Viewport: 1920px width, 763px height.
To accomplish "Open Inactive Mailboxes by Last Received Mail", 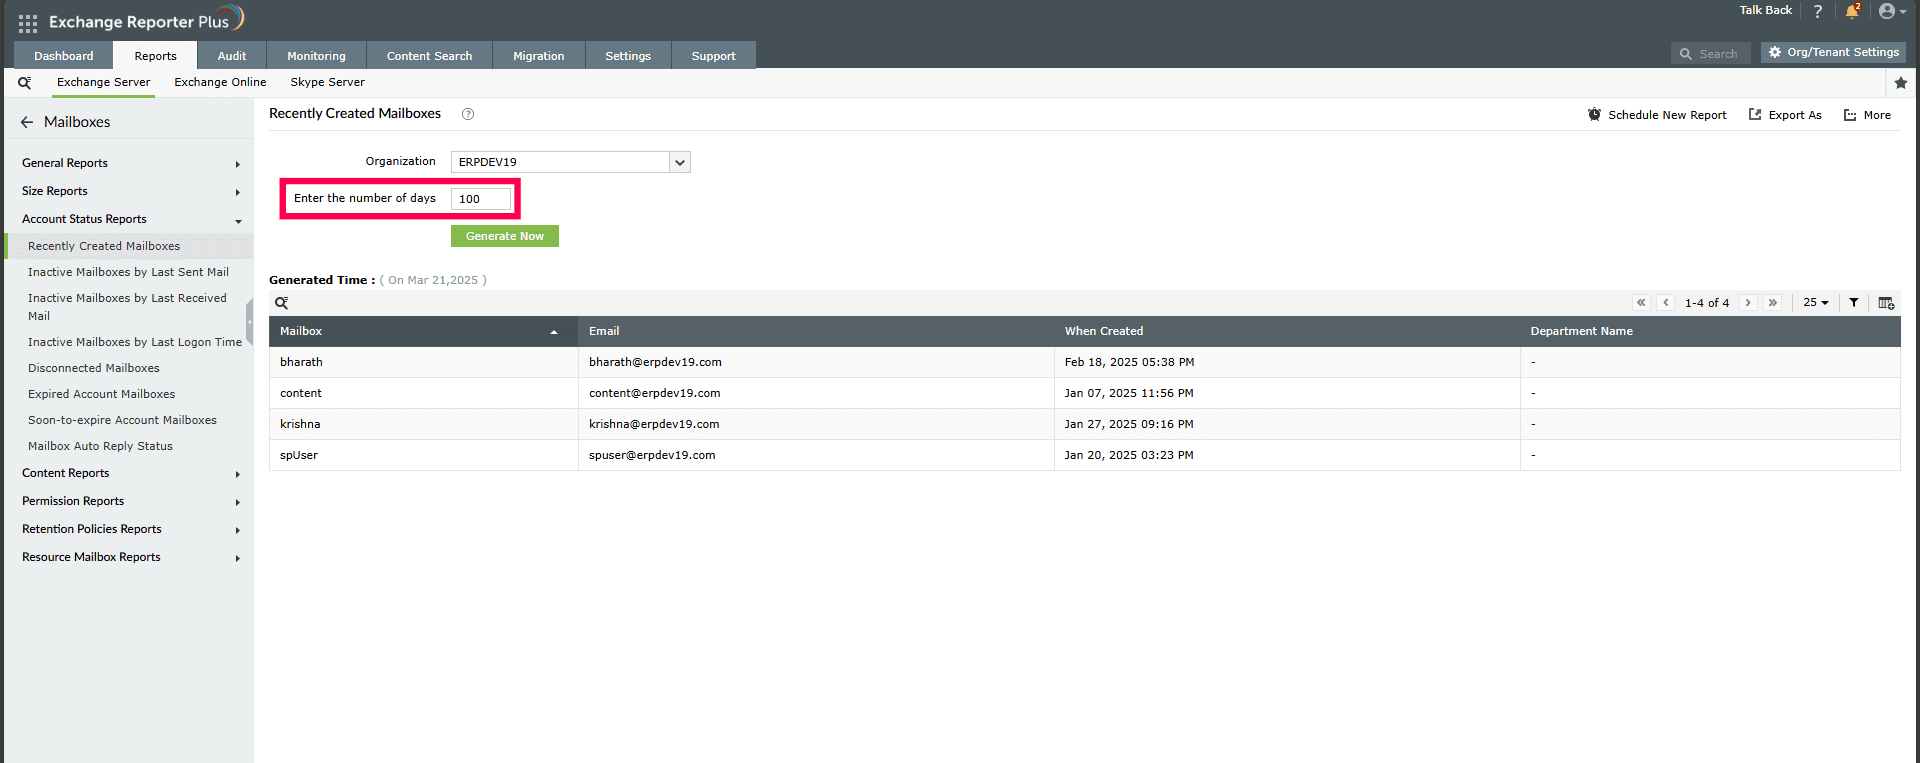I will [127, 307].
